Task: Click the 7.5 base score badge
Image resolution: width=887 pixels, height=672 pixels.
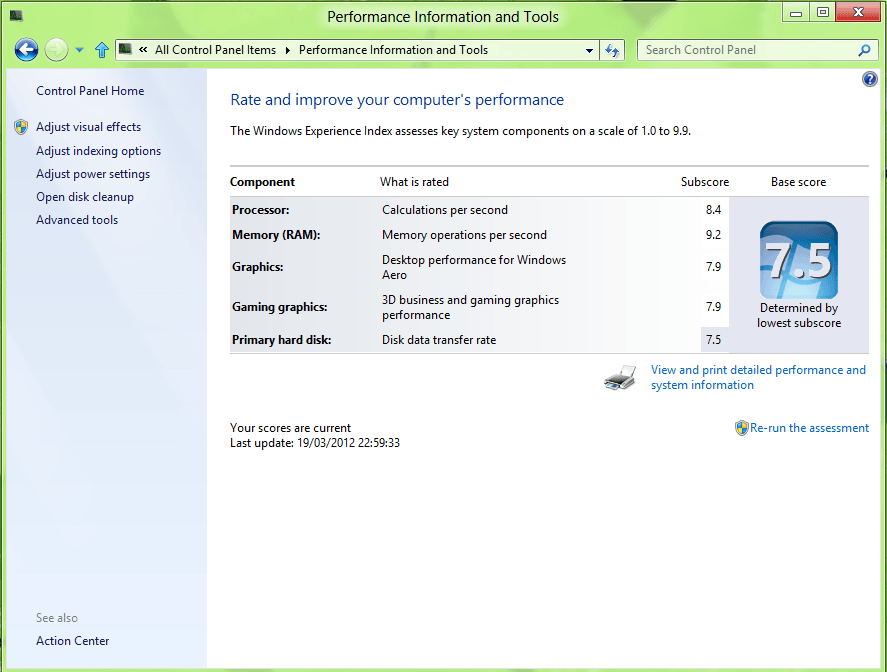Action: (799, 260)
